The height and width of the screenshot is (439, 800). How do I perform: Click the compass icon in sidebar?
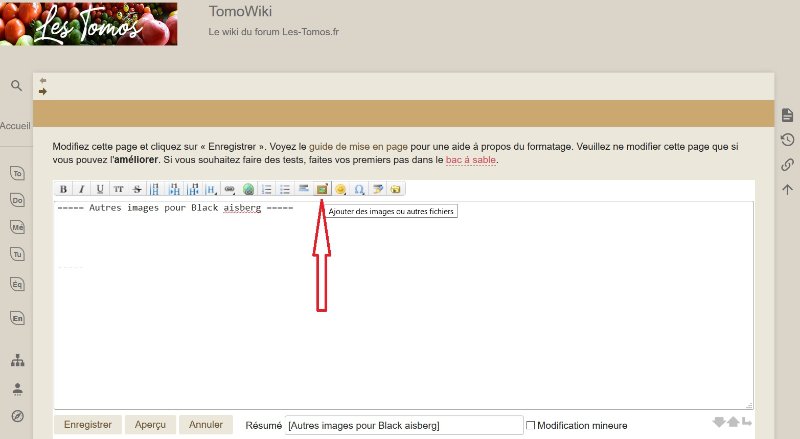(x=17, y=416)
